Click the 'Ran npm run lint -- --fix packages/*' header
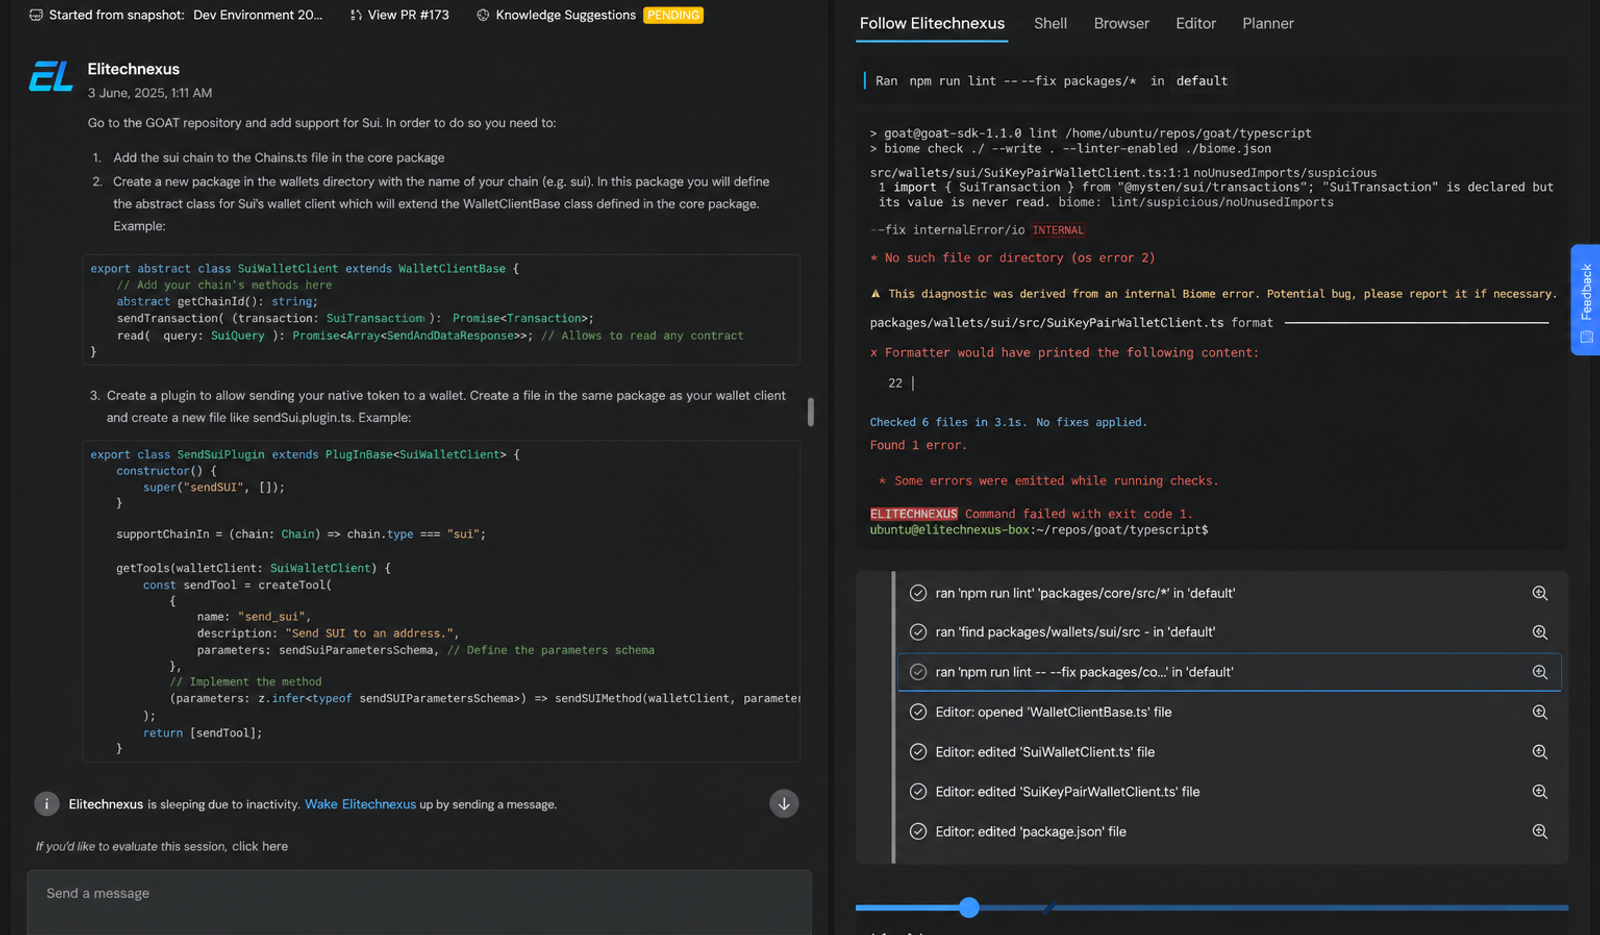The width and height of the screenshot is (1600, 935). pos(1051,81)
